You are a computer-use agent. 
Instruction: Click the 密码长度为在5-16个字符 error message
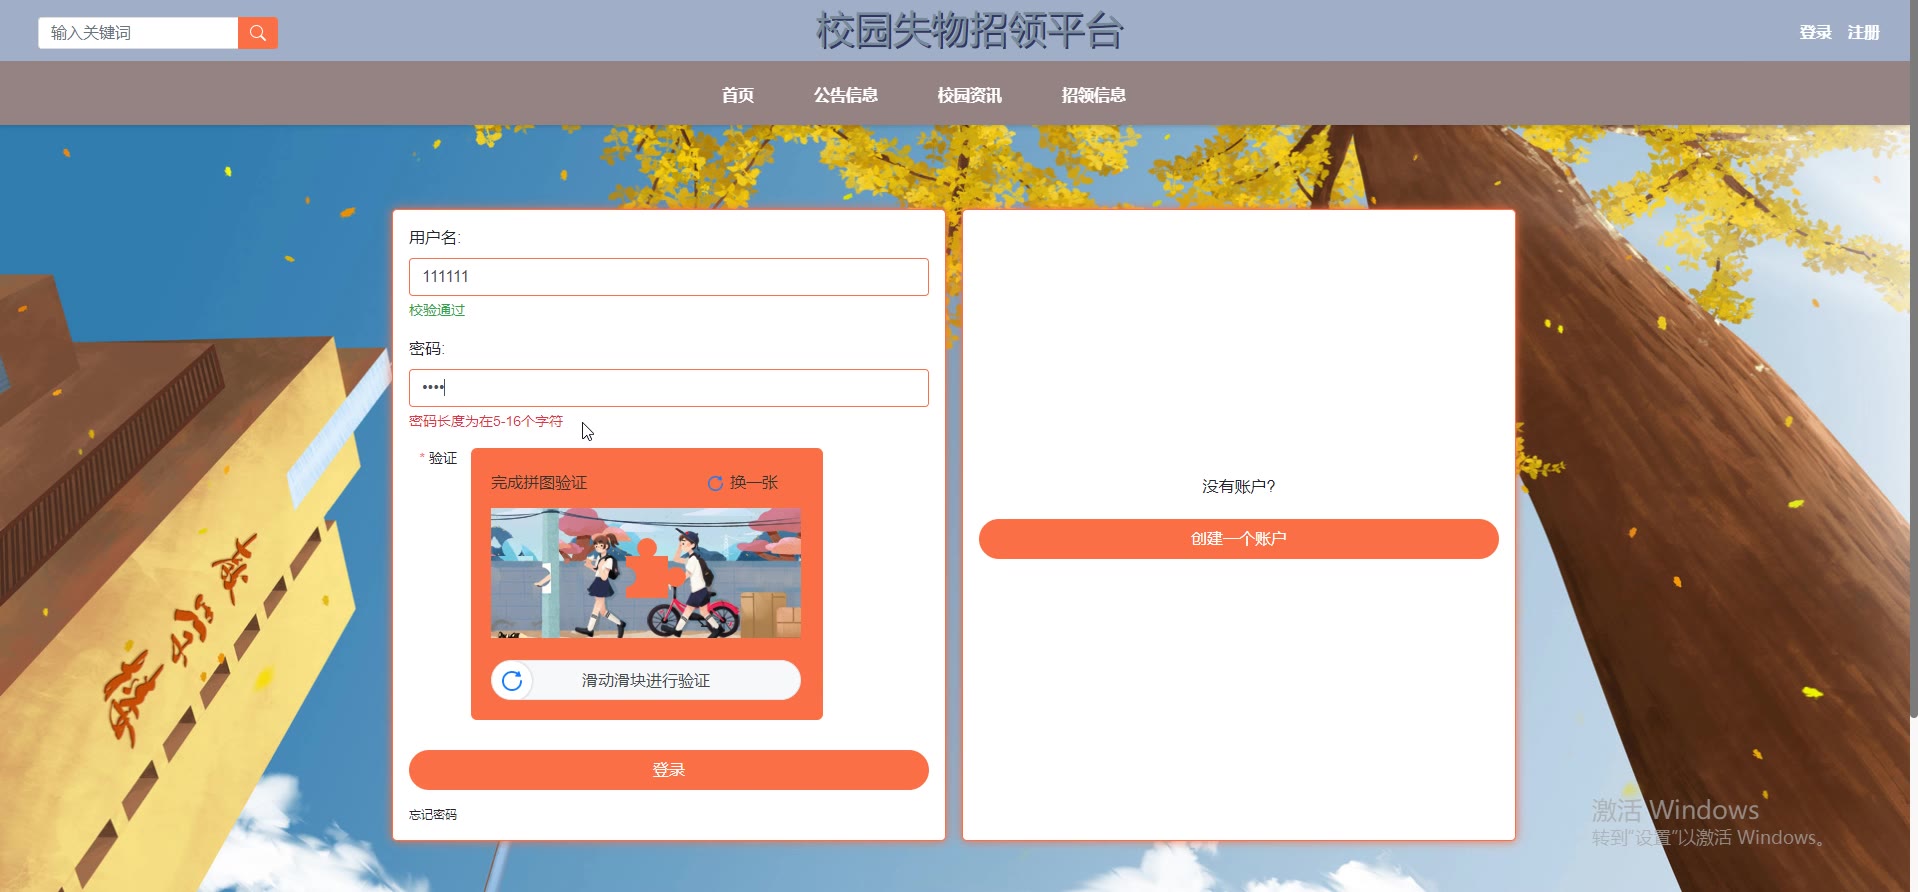[486, 422]
